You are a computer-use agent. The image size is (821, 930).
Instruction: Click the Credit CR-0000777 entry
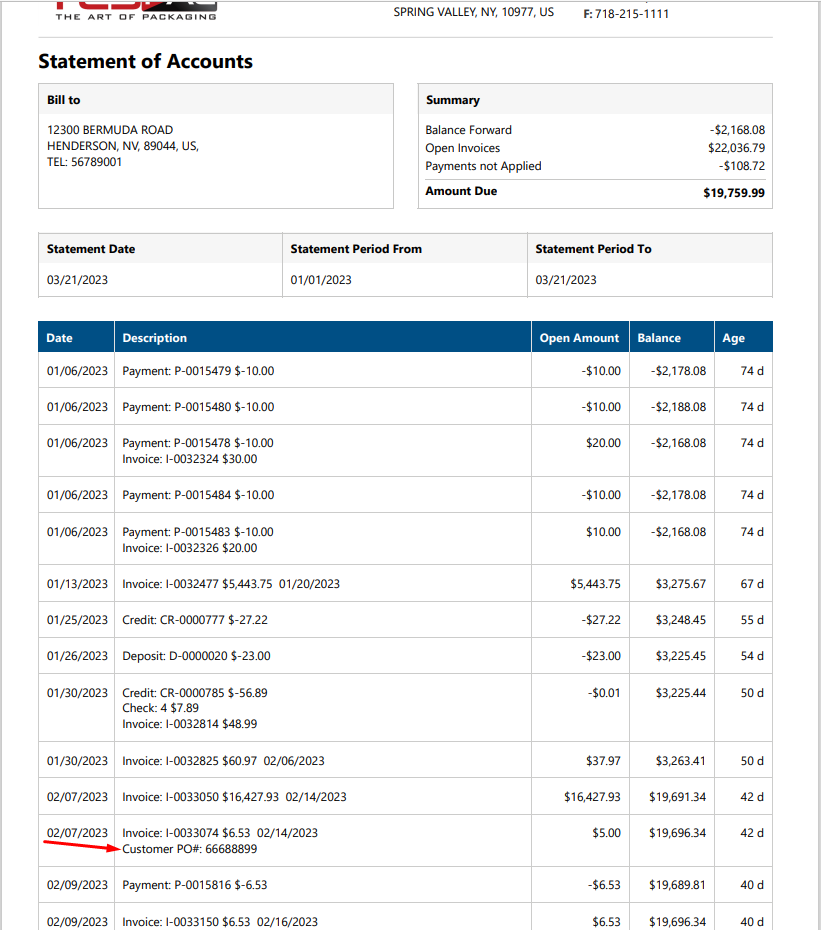click(195, 620)
